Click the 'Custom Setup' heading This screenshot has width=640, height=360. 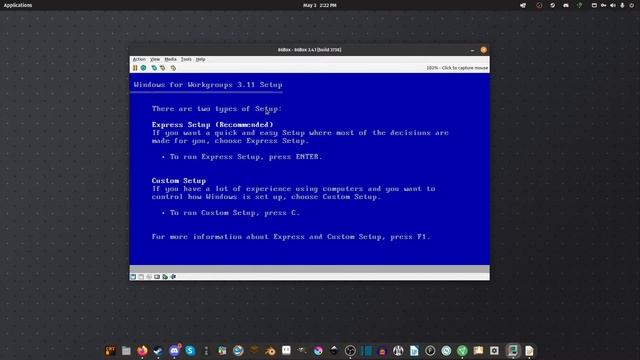point(179,180)
